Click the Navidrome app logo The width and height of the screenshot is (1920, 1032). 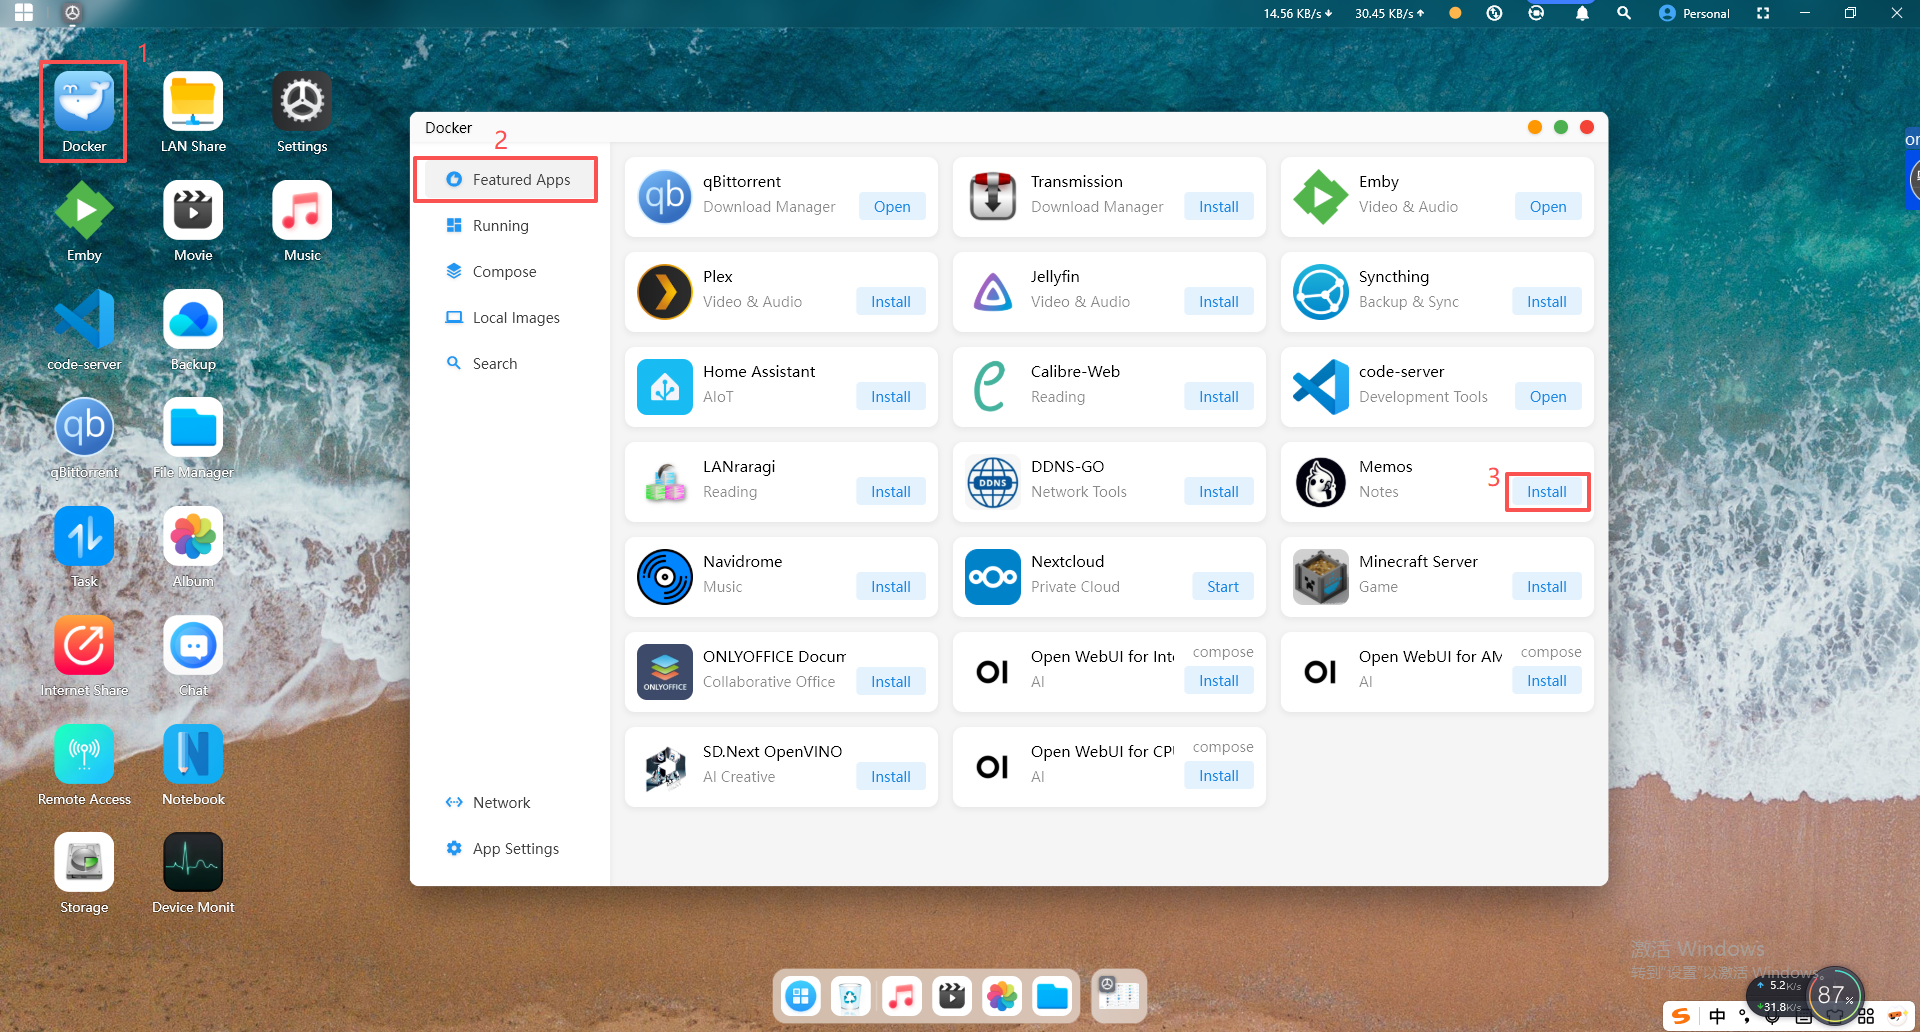[x=665, y=577]
